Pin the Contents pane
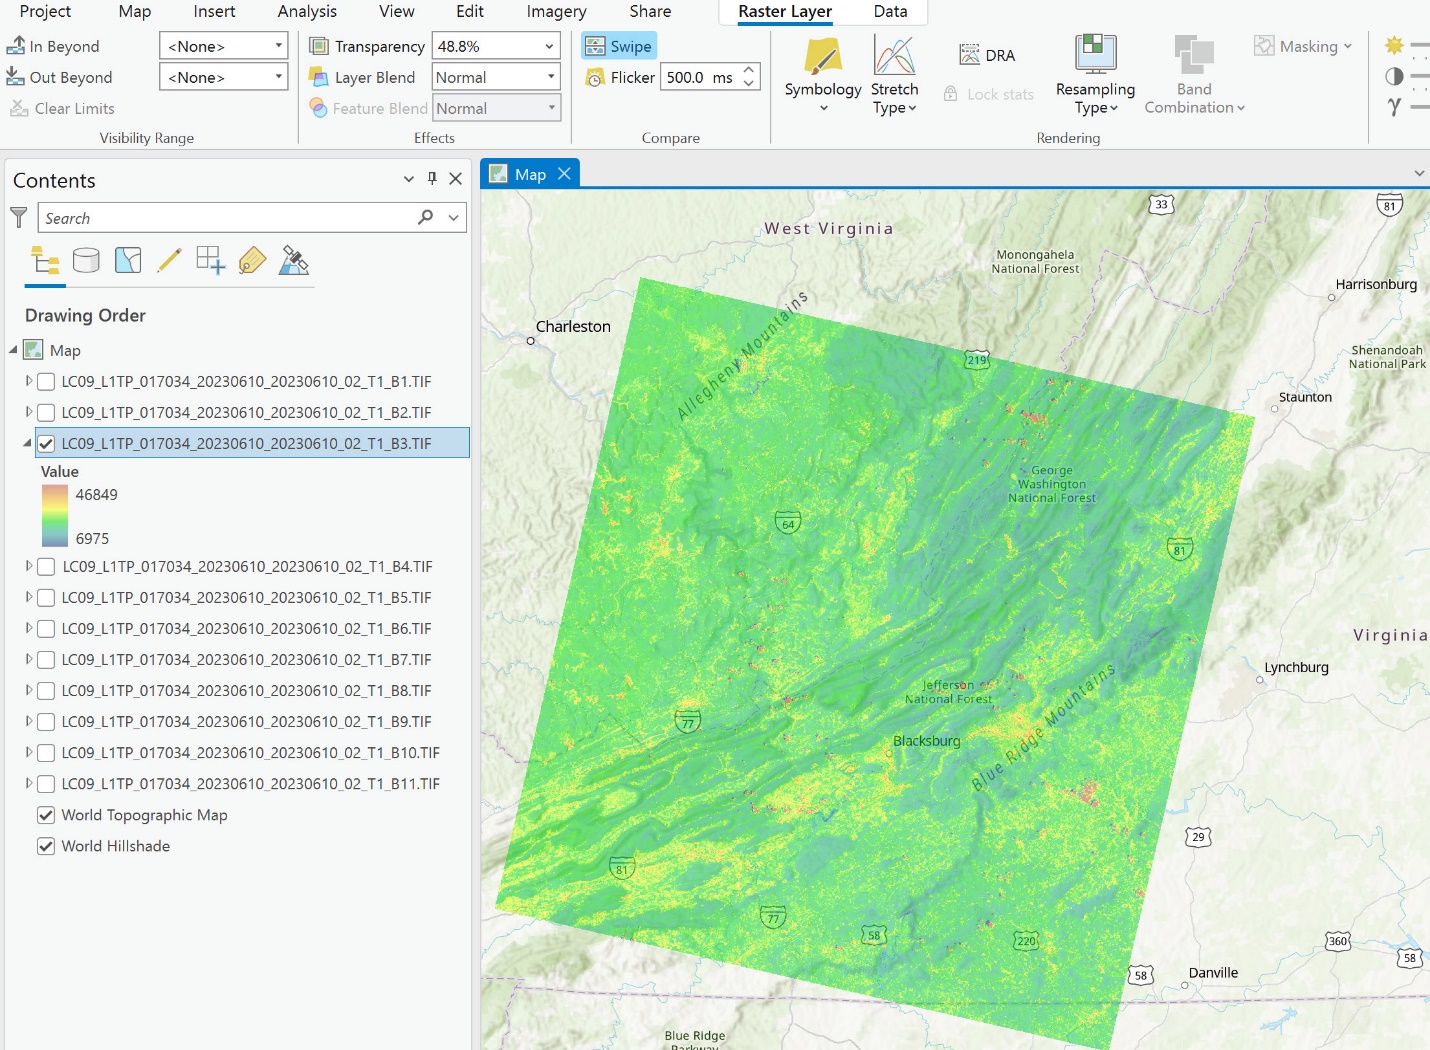The image size is (1430, 1050). (x=432, y=179)
